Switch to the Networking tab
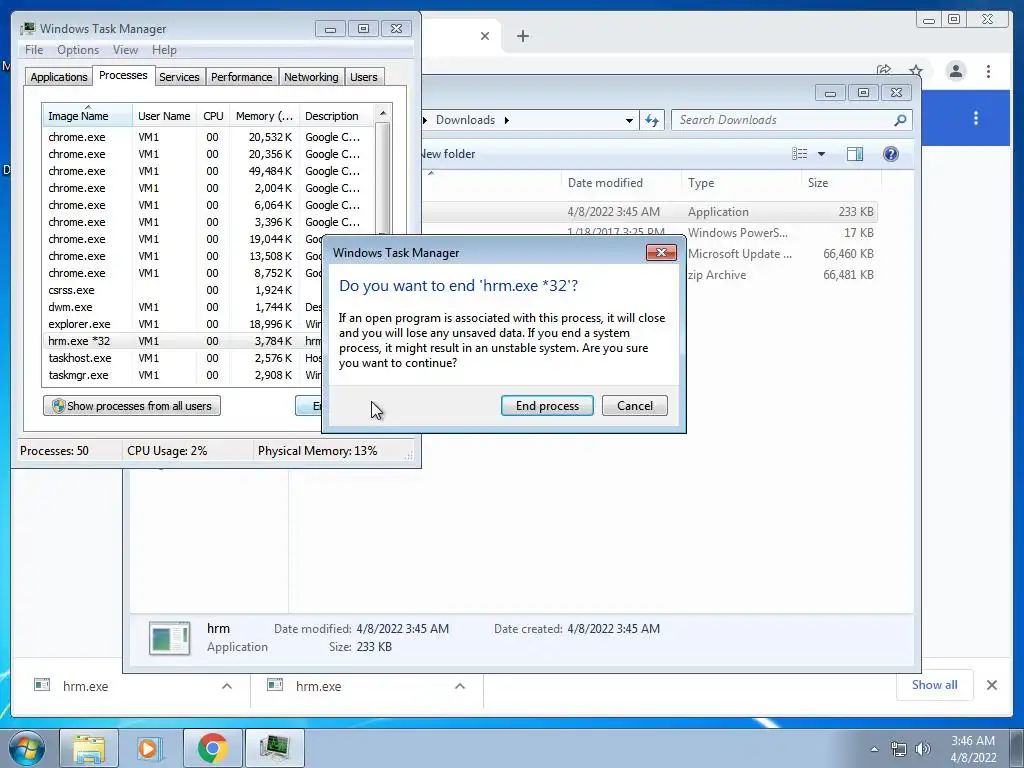The height and width of the screenshot is (768, 1024). [311, 77]
